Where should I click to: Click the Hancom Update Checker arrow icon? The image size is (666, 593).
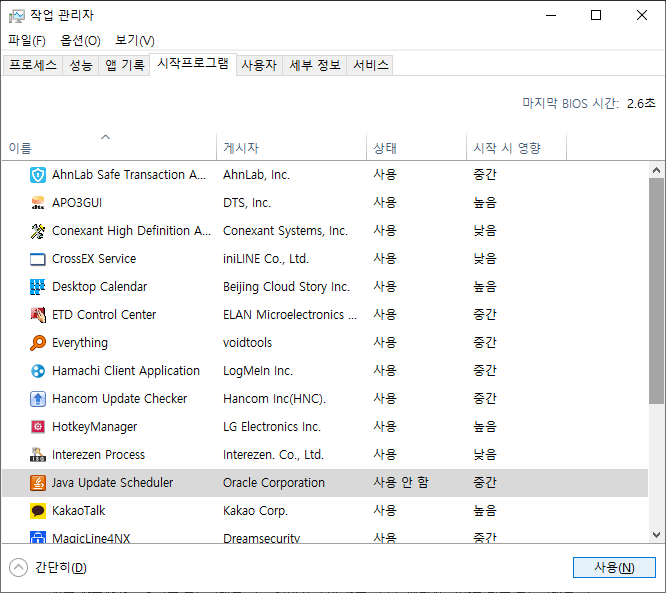coord(38,399)
